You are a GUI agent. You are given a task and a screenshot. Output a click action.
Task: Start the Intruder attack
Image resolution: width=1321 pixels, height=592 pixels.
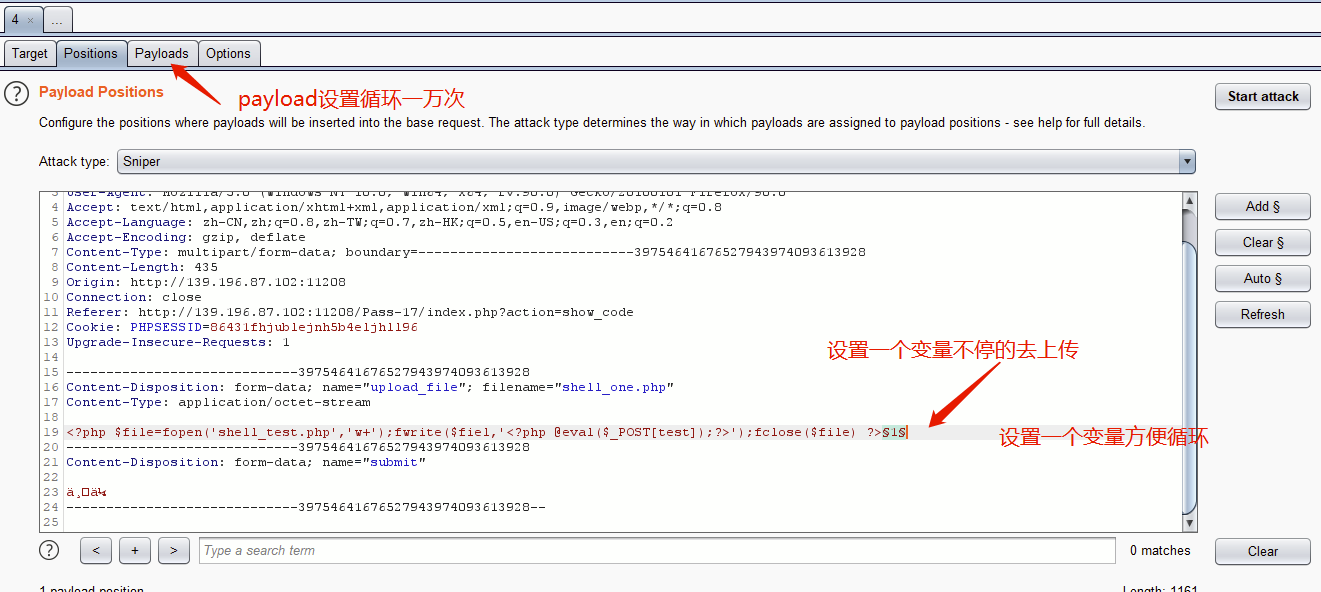[1263, 96]
